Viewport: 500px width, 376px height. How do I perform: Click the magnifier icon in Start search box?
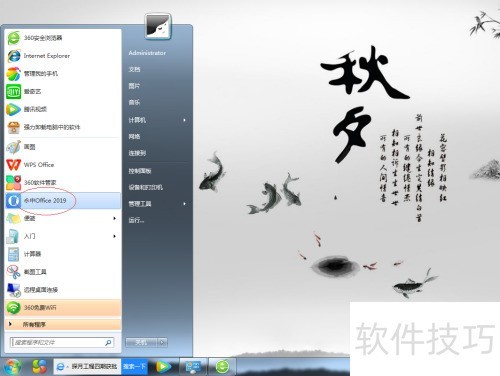click(108, 342)
